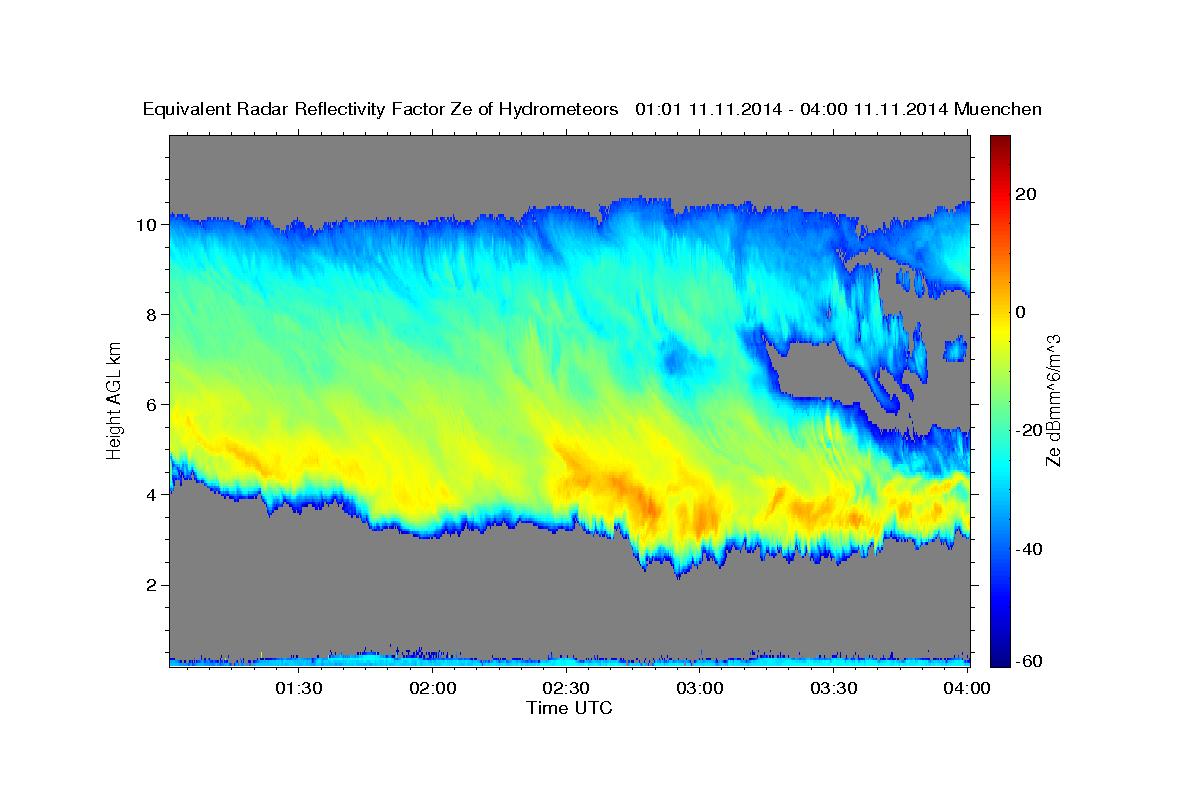
Task: Click the height tick label '4'
Action: 154,495
